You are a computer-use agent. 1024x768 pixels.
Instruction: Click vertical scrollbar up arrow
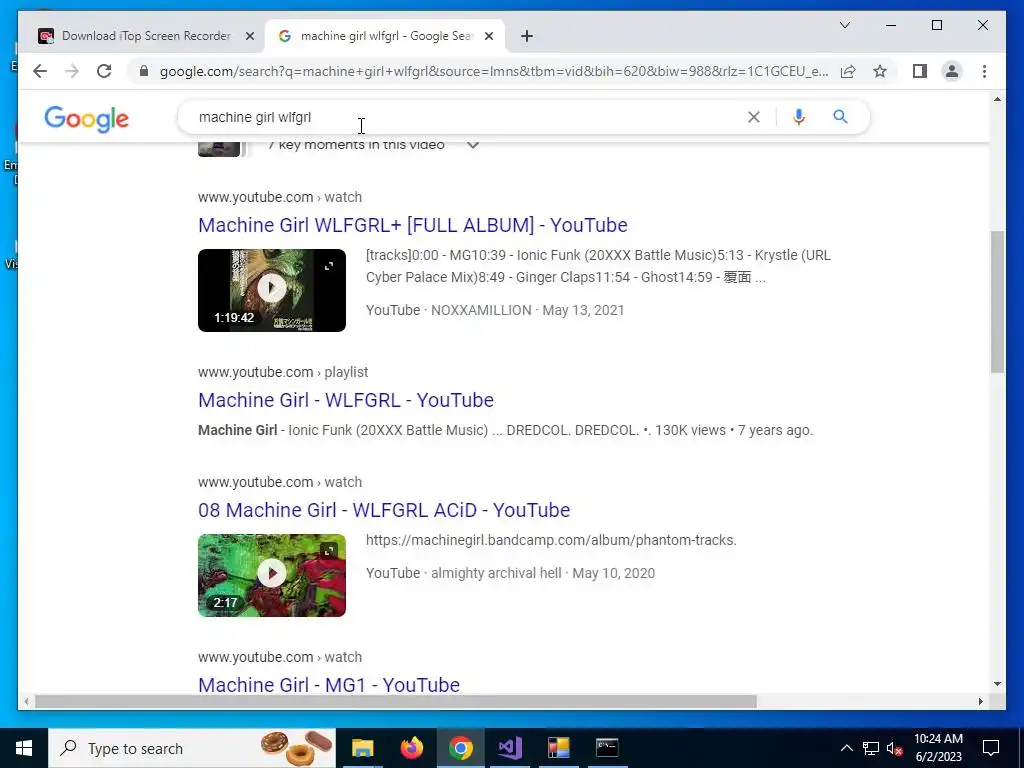point(997,99)
